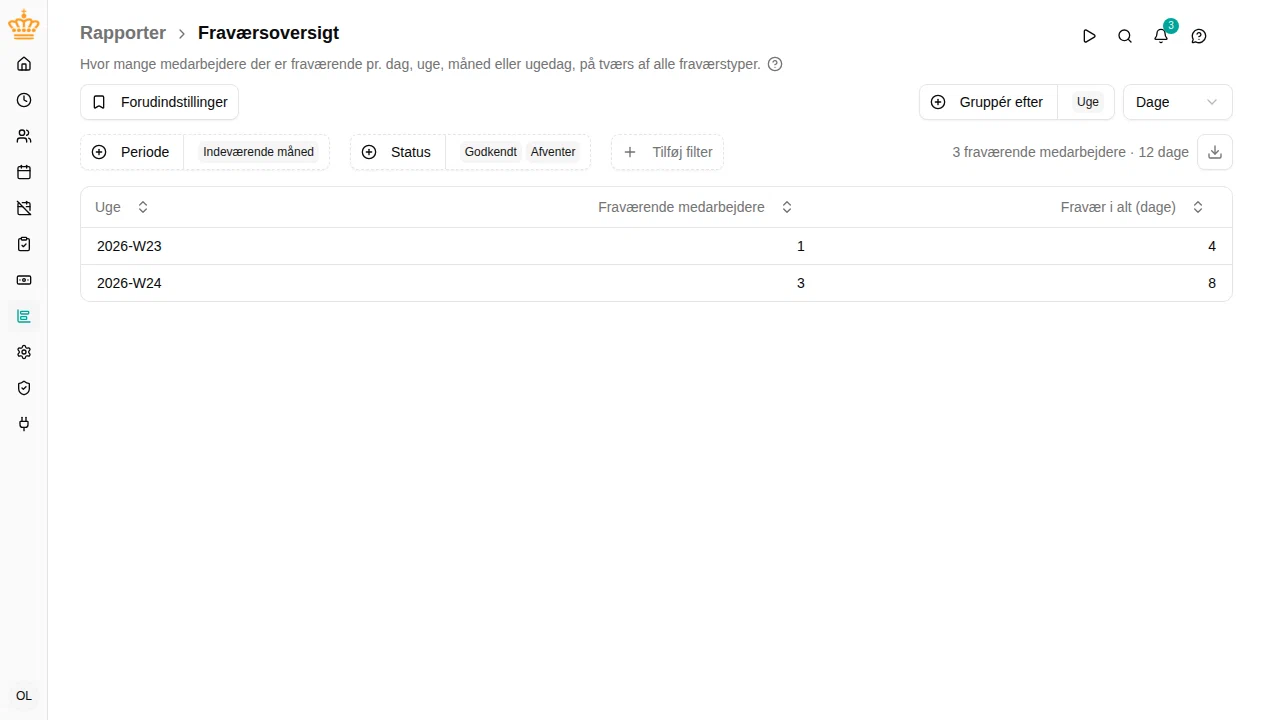
Task: Click the play icon in header
Action: 1089,36
